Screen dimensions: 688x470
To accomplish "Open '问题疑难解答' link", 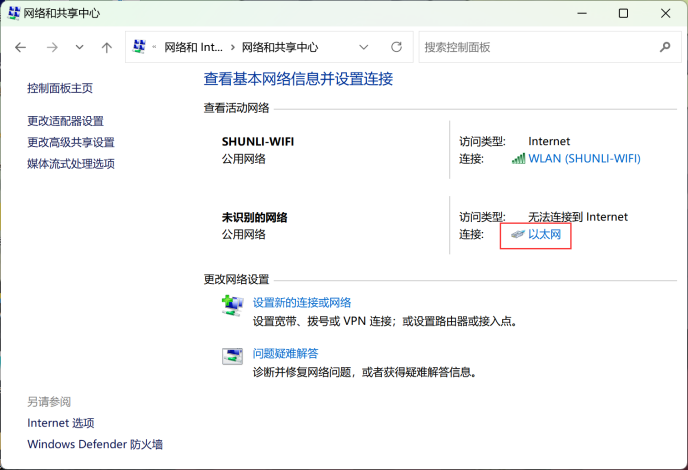I will click(285, 353).
